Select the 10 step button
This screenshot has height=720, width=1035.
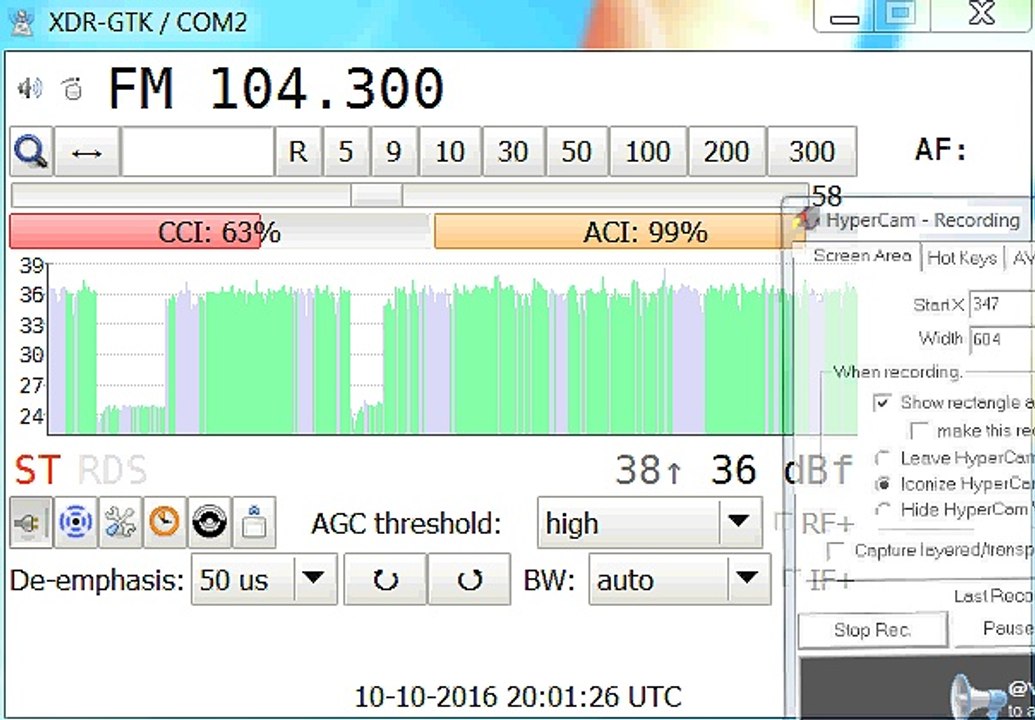450,152
